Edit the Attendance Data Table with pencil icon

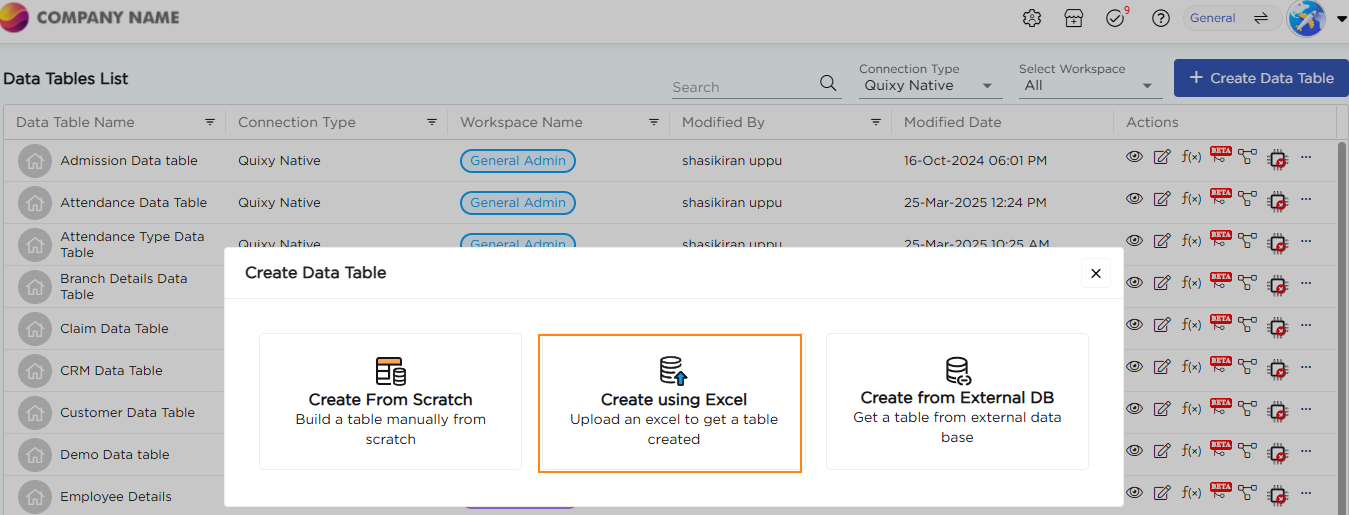(1162, 199)
